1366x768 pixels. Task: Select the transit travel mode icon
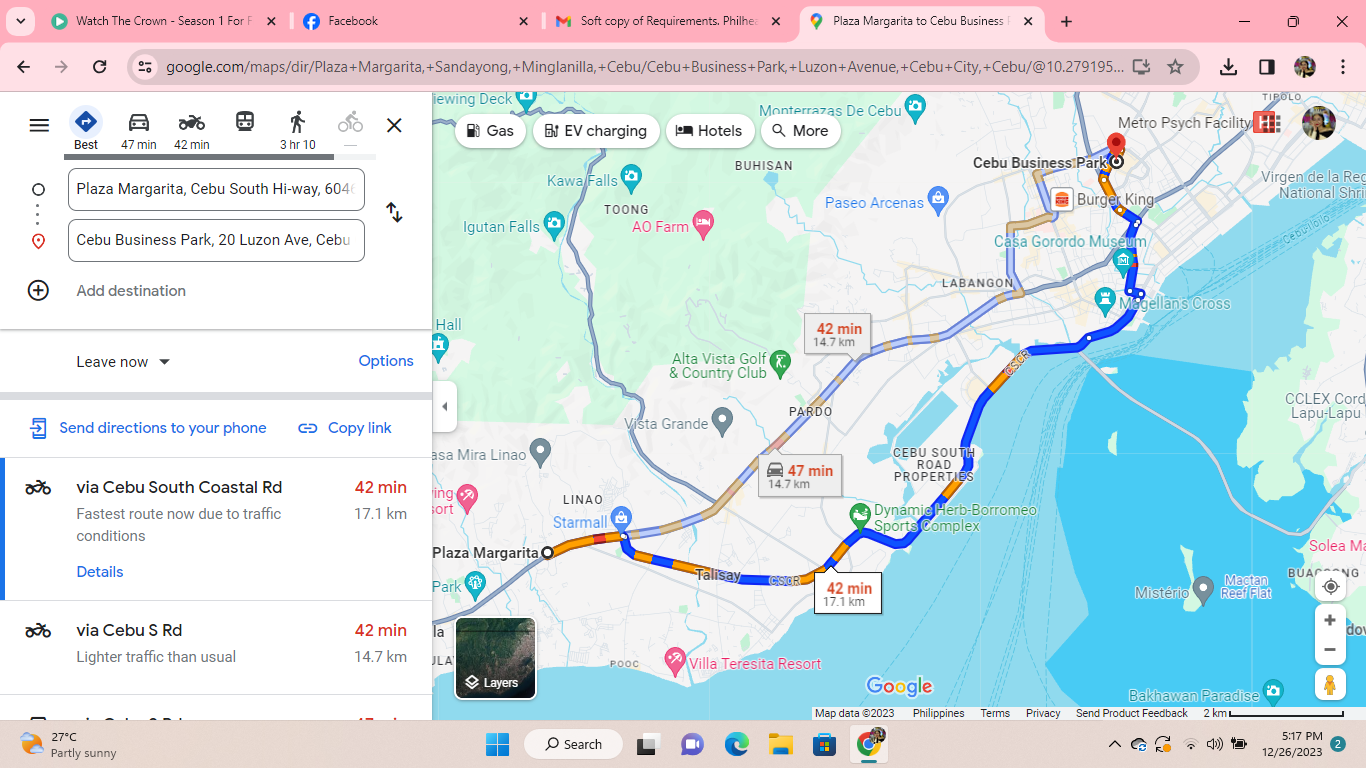pos(245,122)
